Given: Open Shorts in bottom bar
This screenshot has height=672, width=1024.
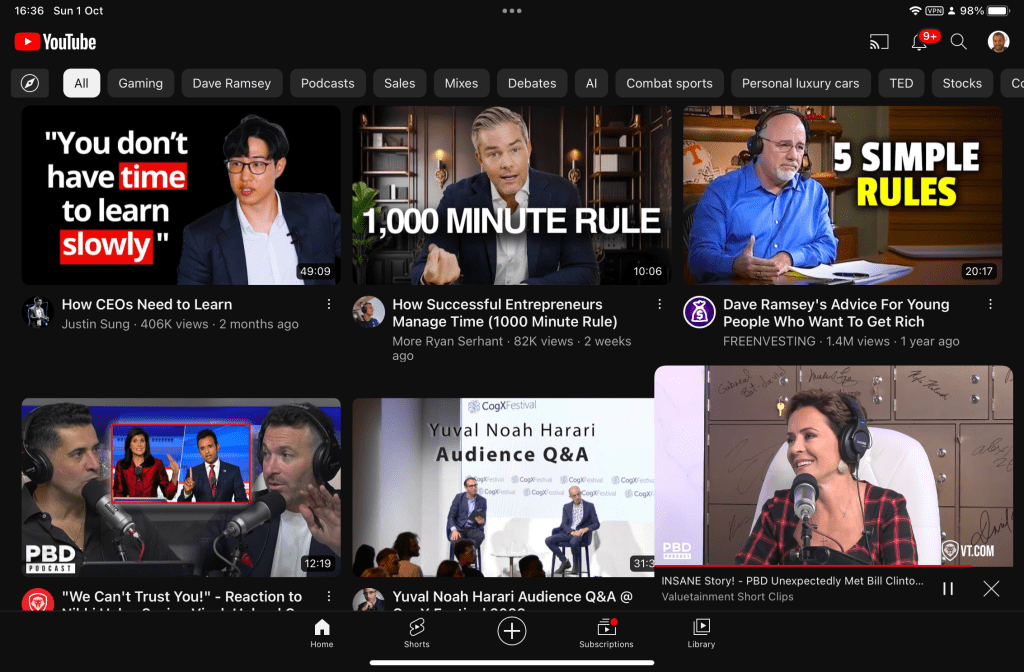Looking at the screenshot, I should tap(417, 633).
